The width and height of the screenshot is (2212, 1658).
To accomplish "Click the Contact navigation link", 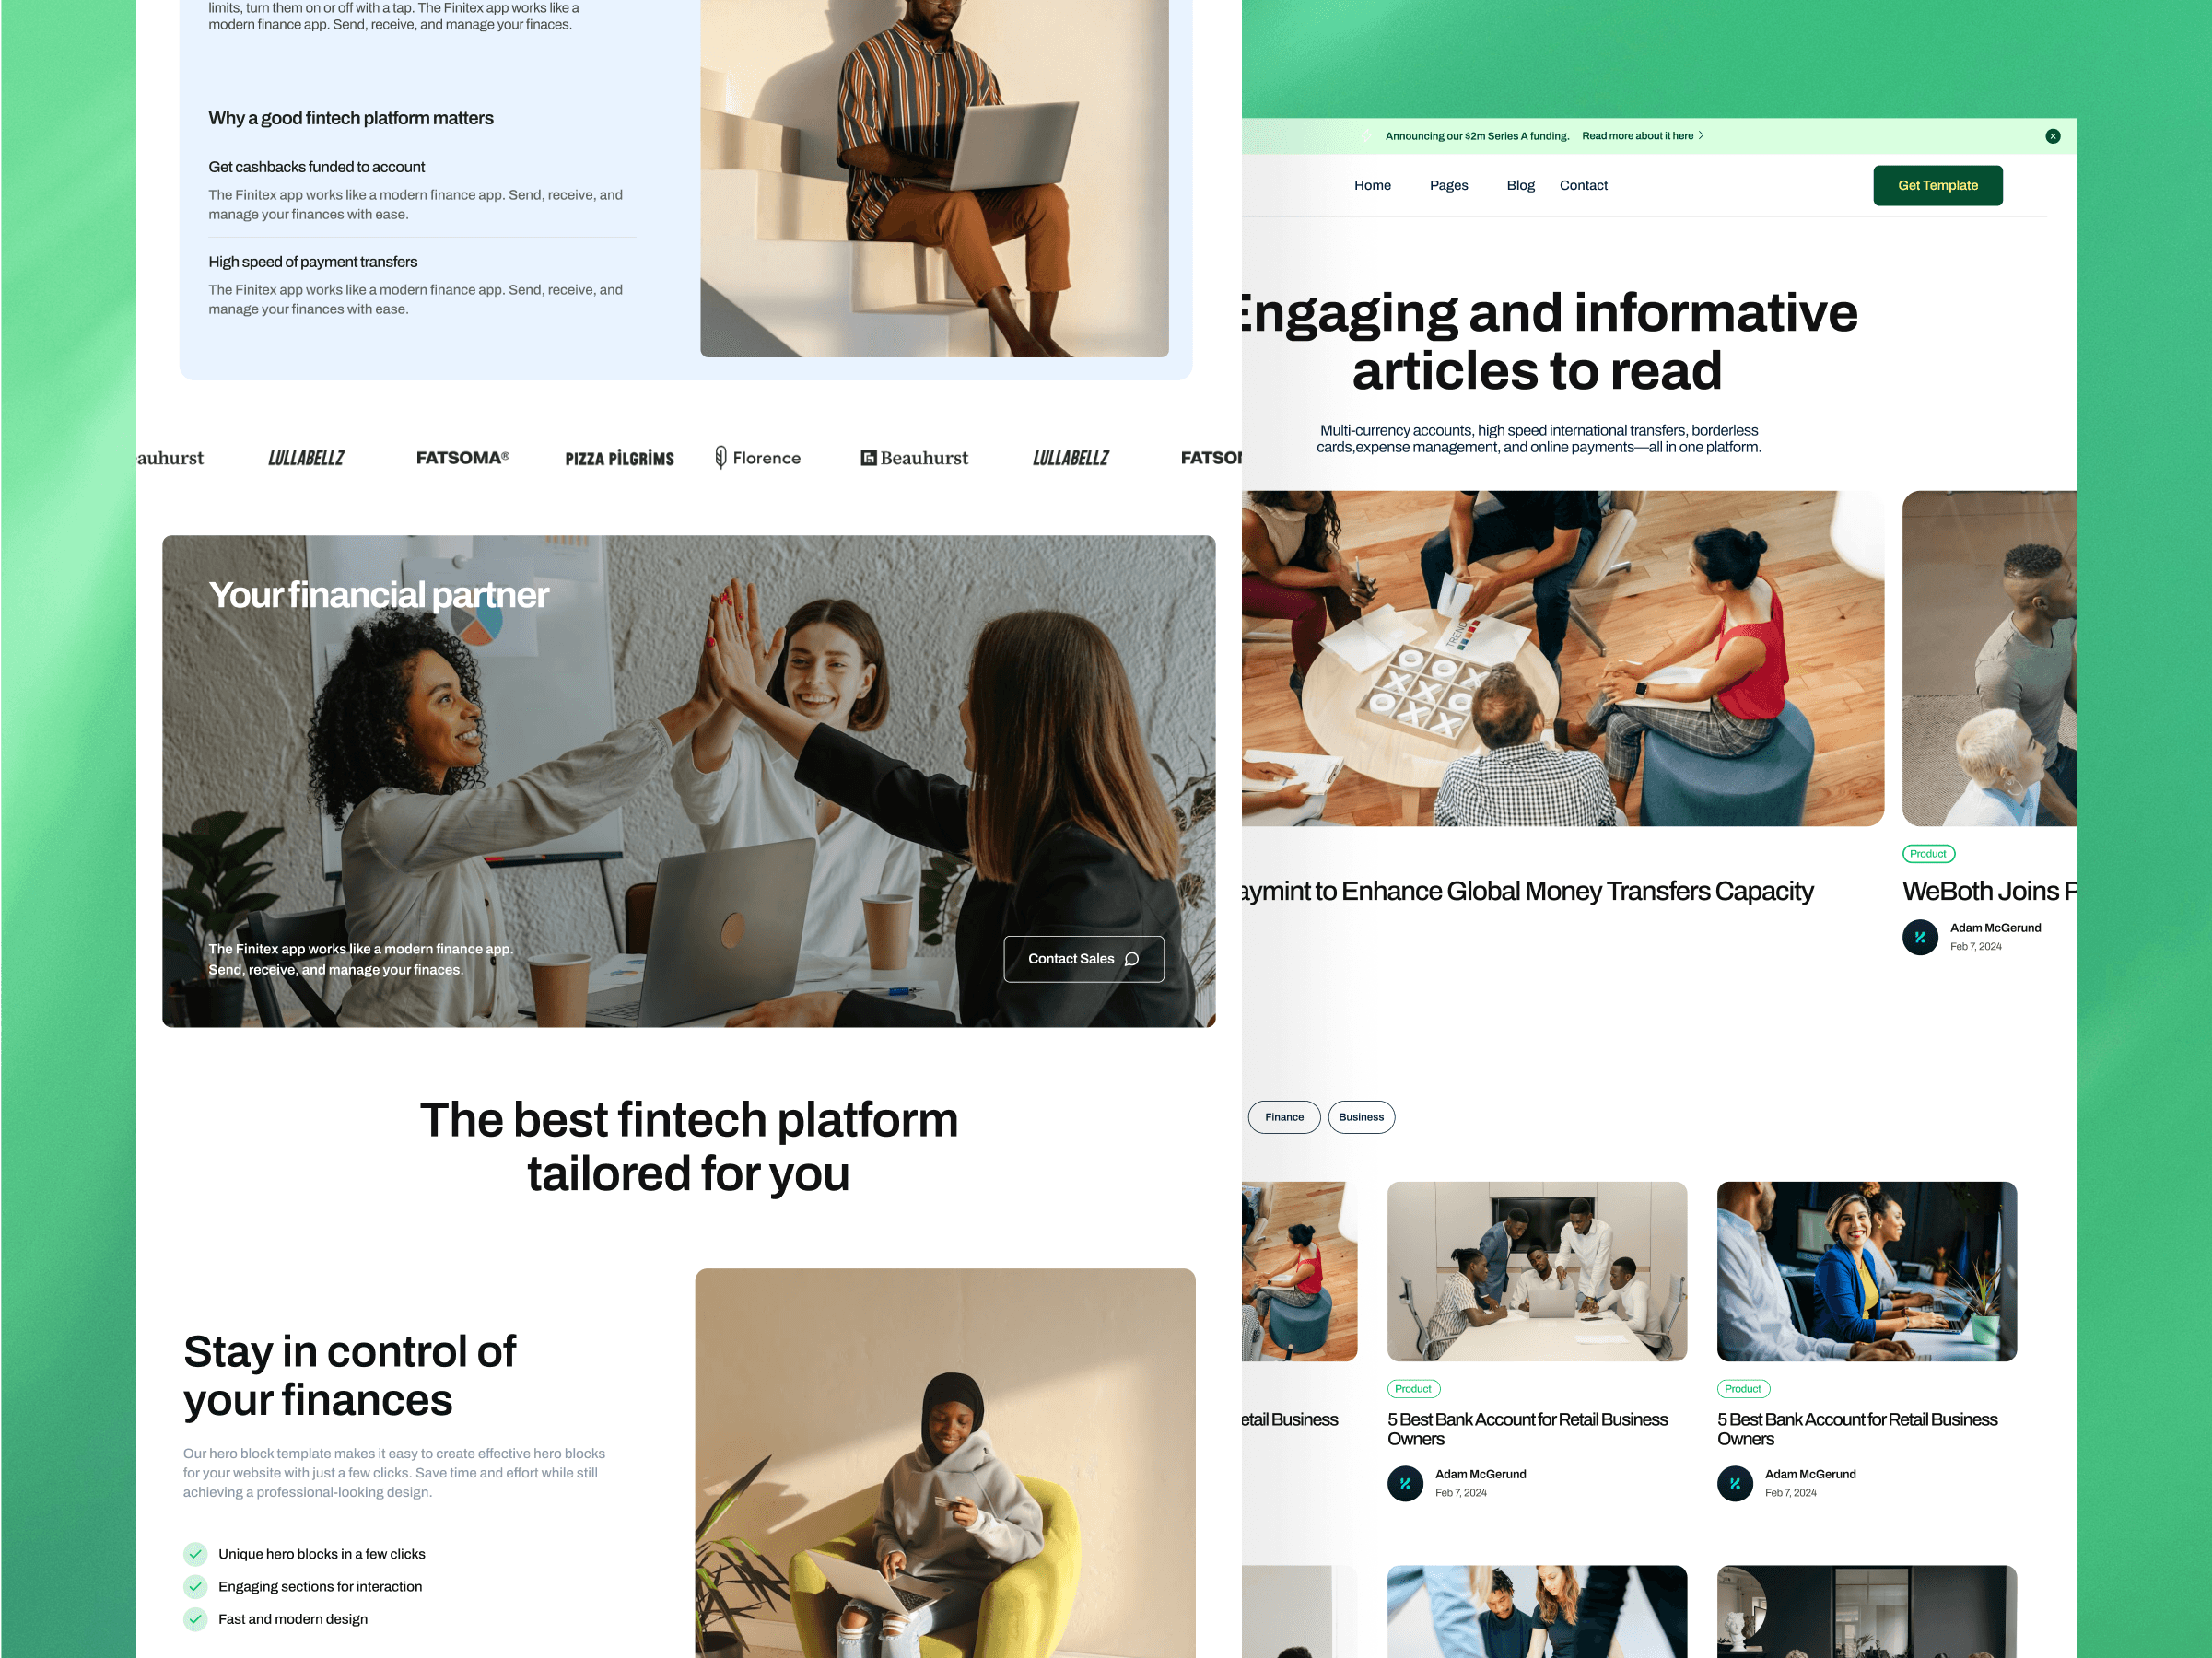I will click(1584, 184).
